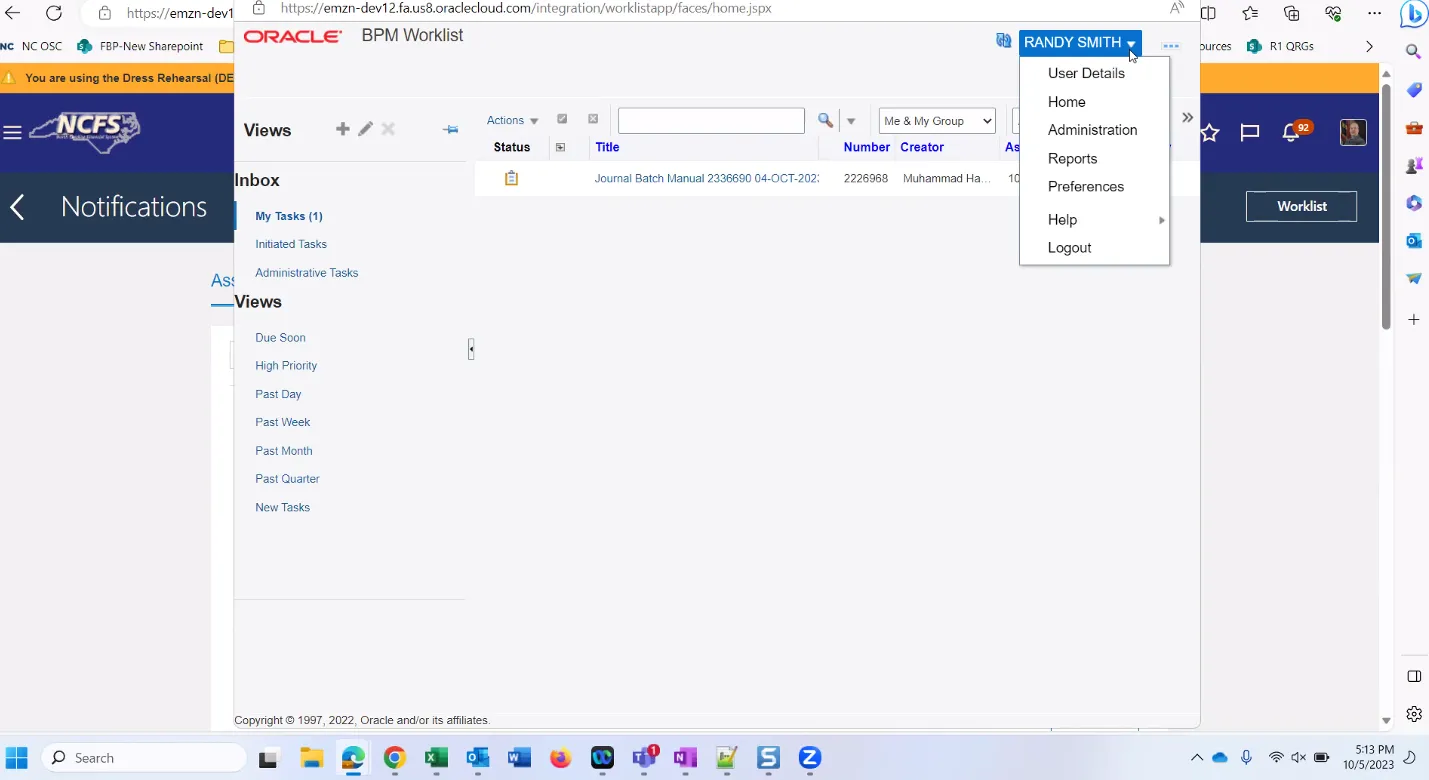Viewport: 1429px width, 780px height.
Task: Click the search magnifier icon
Action: click(x=825, y=121)
